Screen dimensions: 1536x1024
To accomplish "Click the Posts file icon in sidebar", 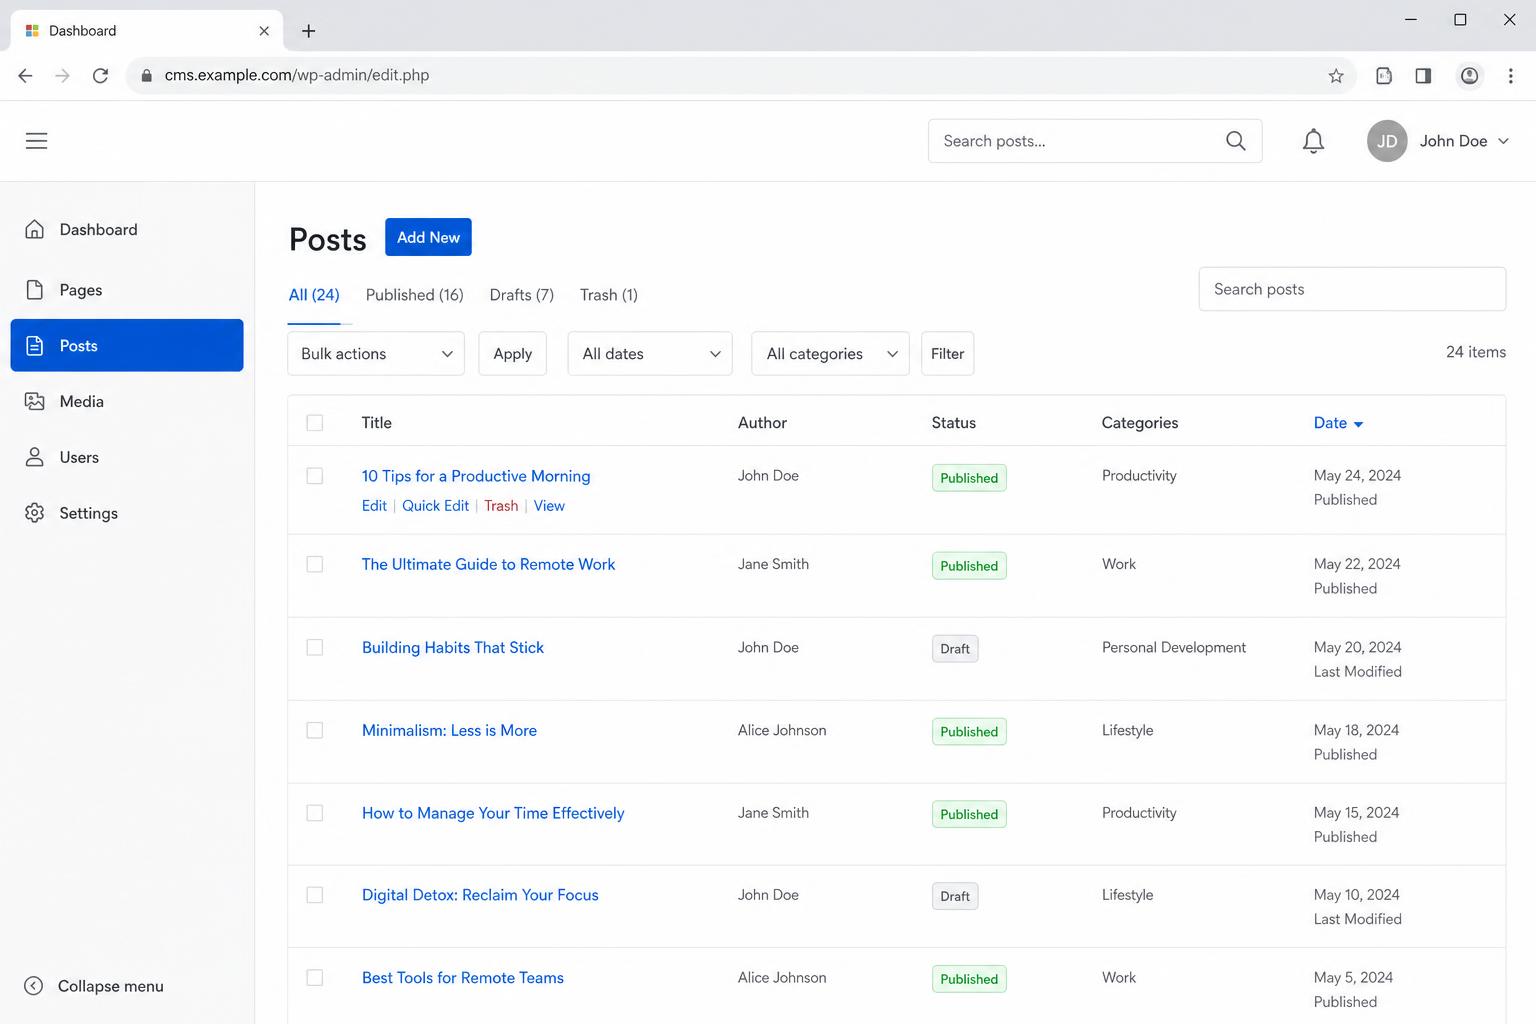I will 35,346.
